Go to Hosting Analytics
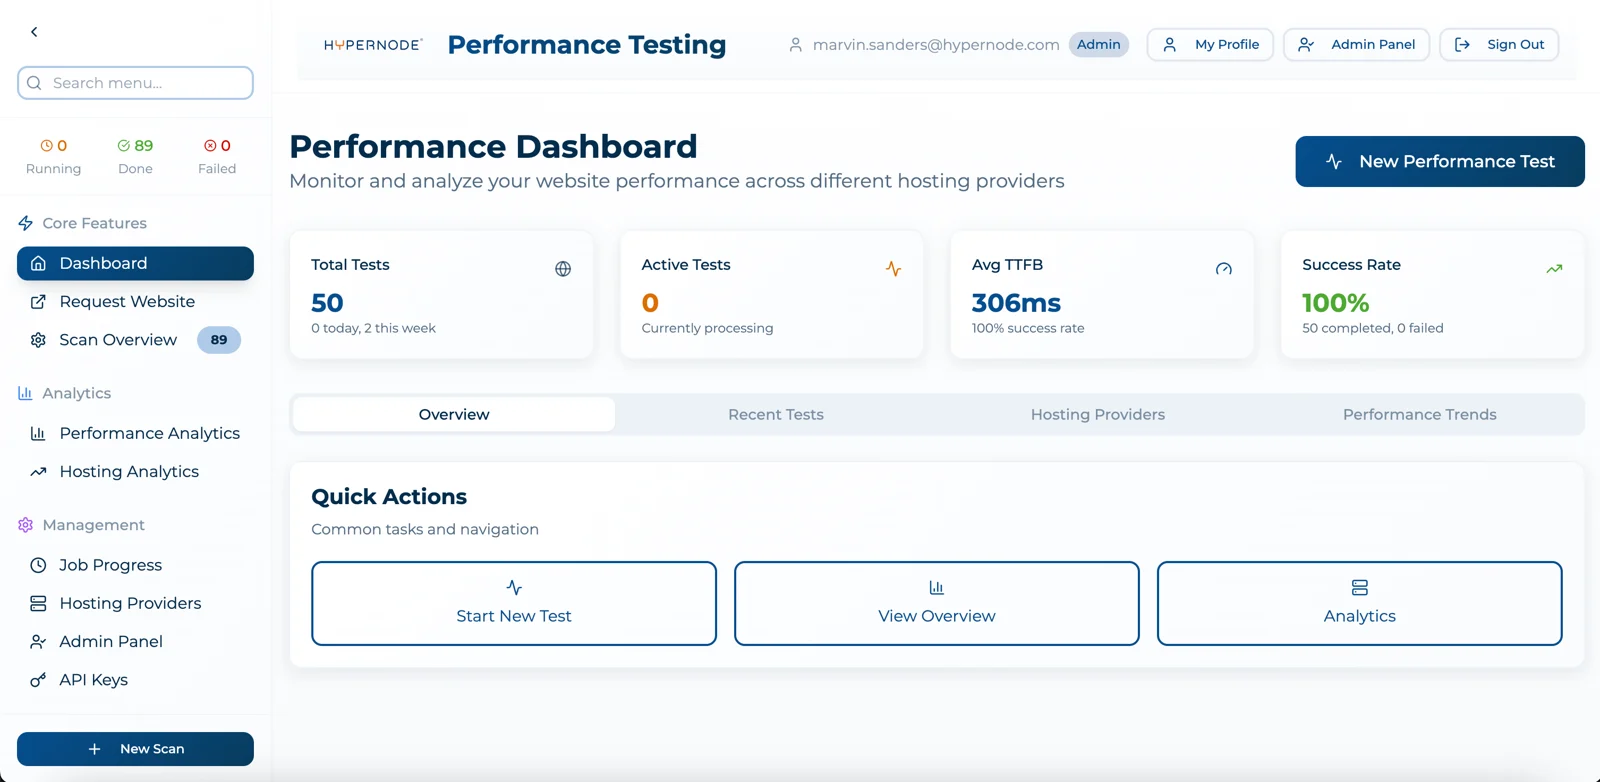This screenshot has width=1600, height=782. [135, 472]
